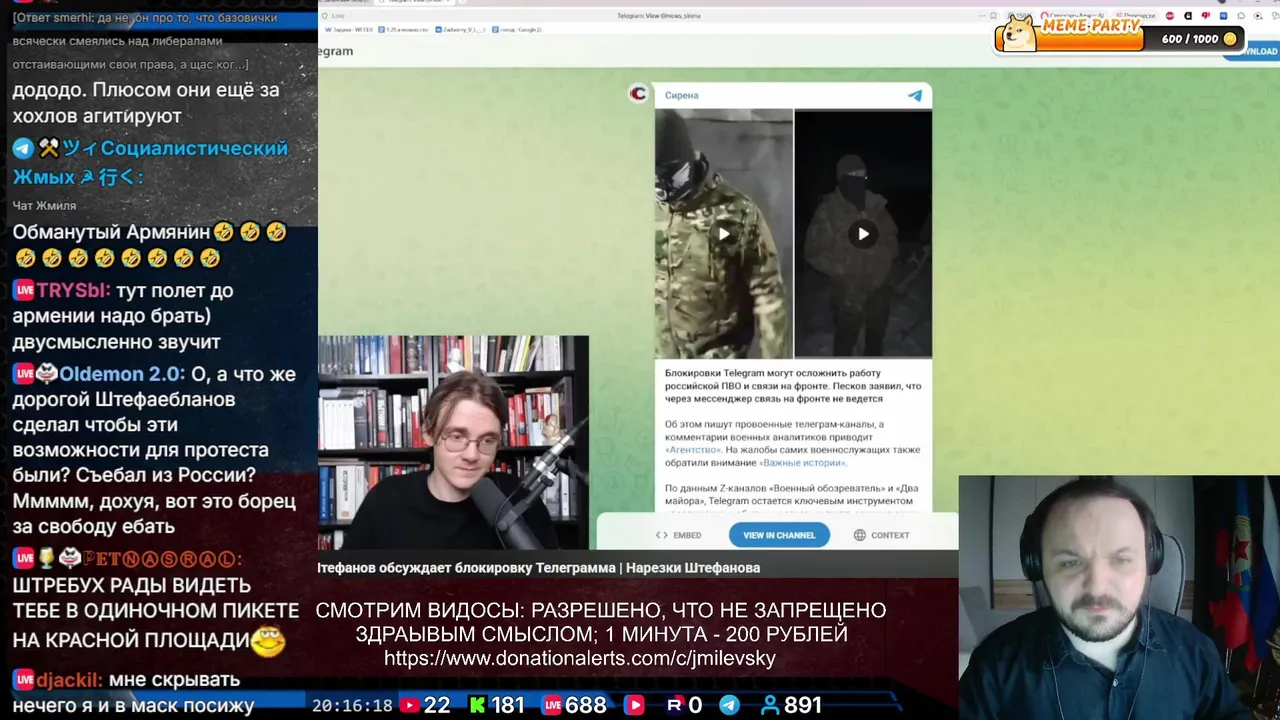Viewport: 1280px width, 720px height.
Task: Click the Telegram icon before Социалистический Жмых
Action: pyautogui.click(x=23, y=148)
